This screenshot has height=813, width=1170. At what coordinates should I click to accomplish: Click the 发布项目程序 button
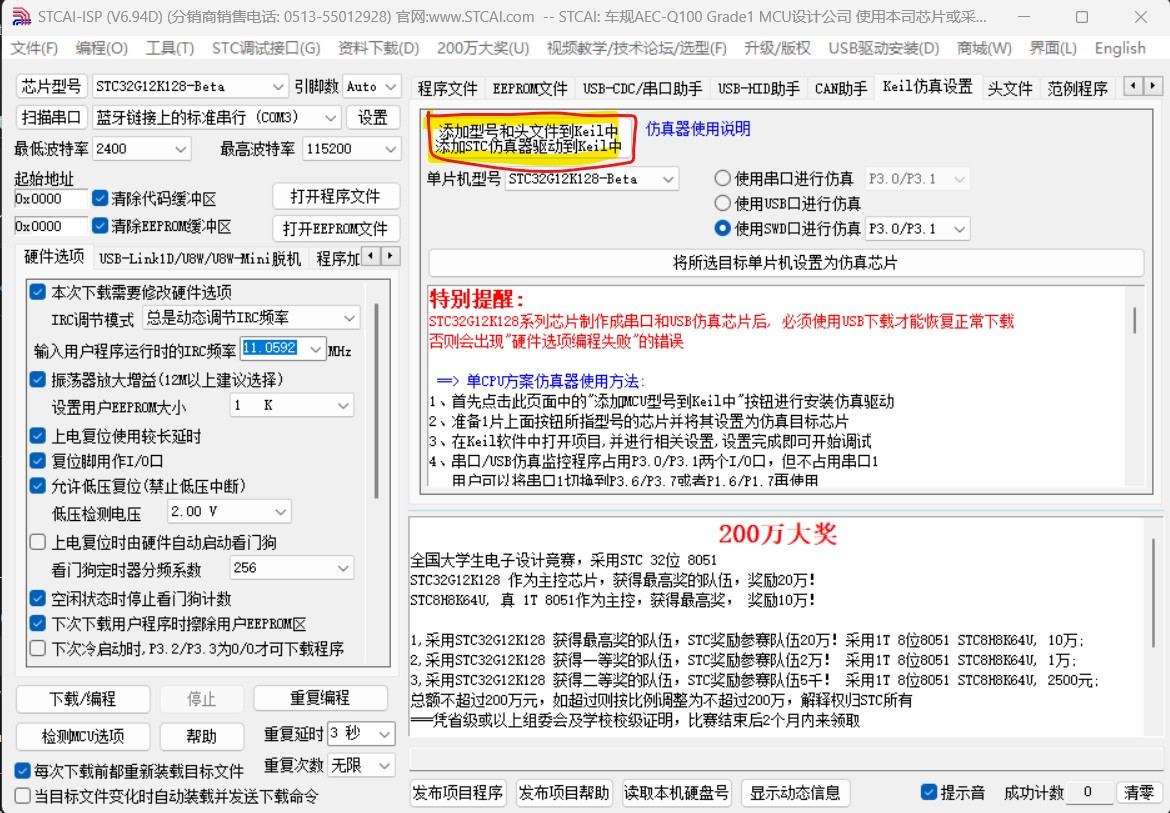coord(458,792)
